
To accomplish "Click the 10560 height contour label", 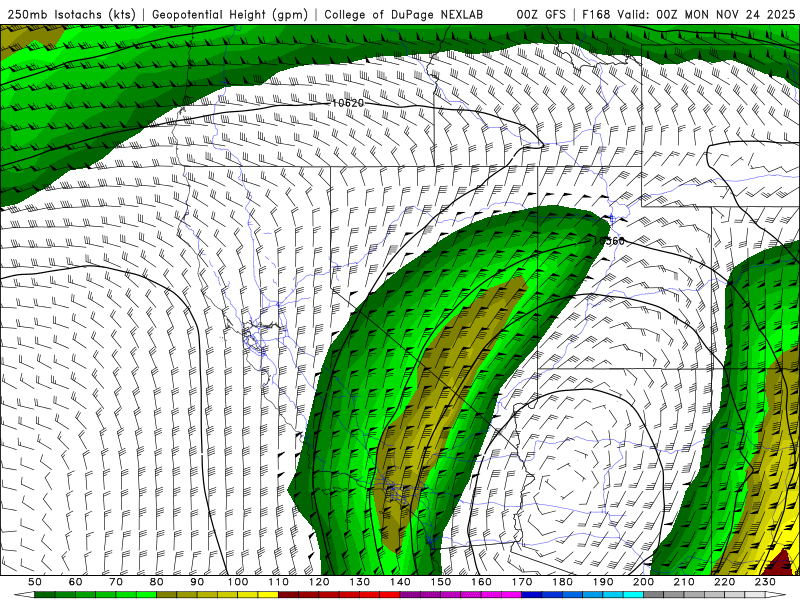I will (608, 241).
